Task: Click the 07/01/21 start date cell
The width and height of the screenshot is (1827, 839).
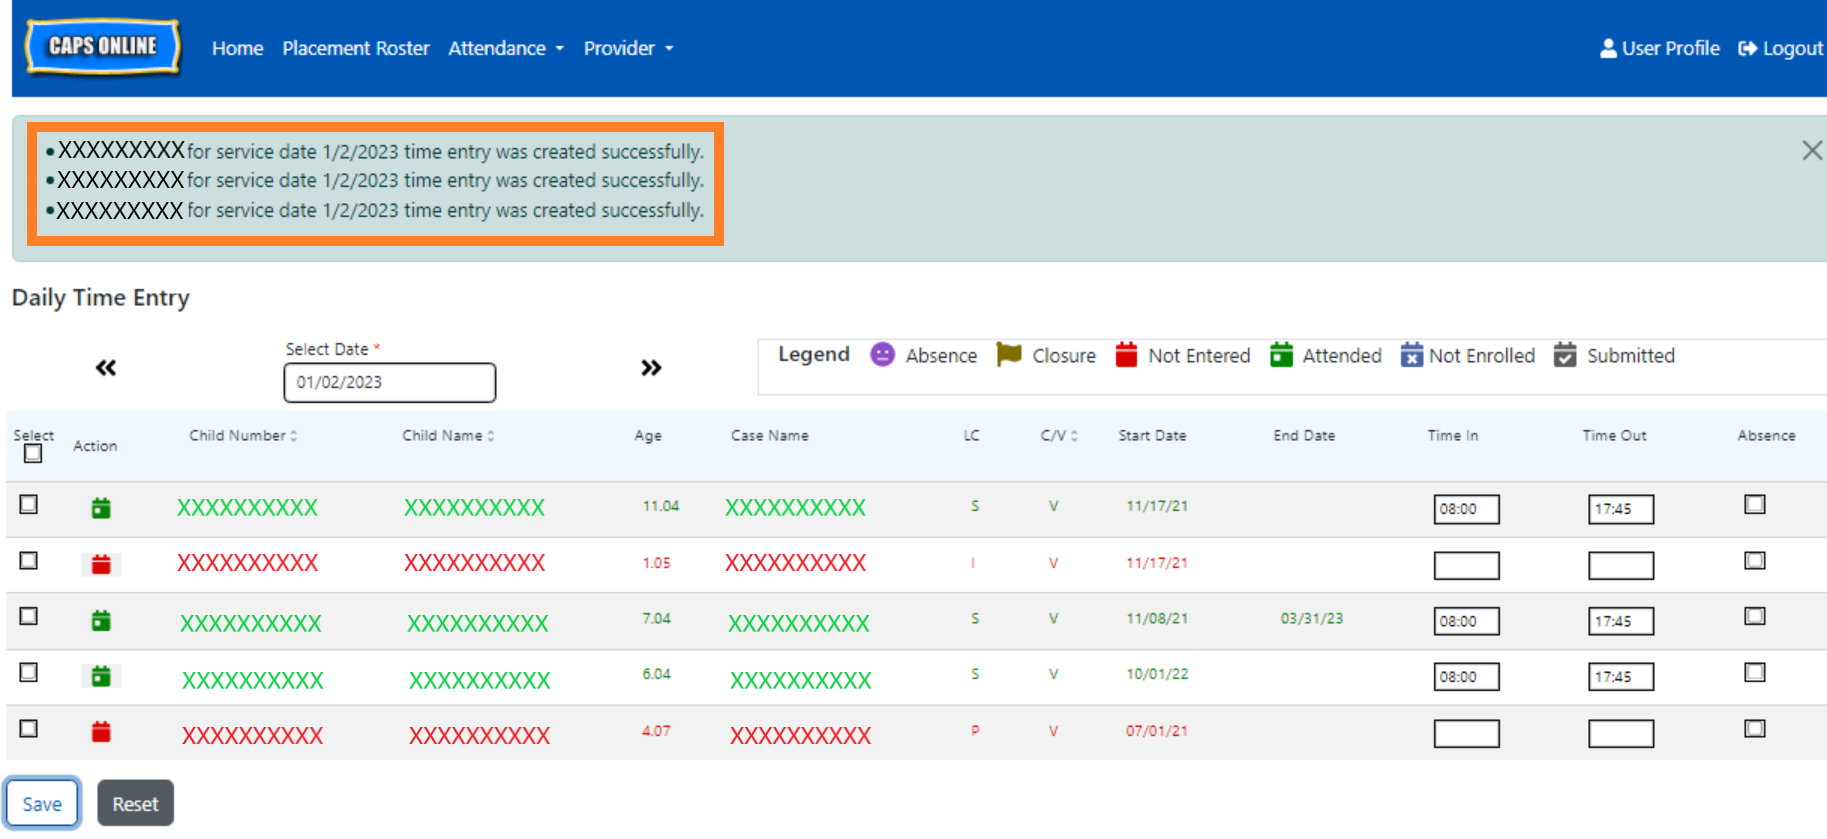Action: (1157, 731)
